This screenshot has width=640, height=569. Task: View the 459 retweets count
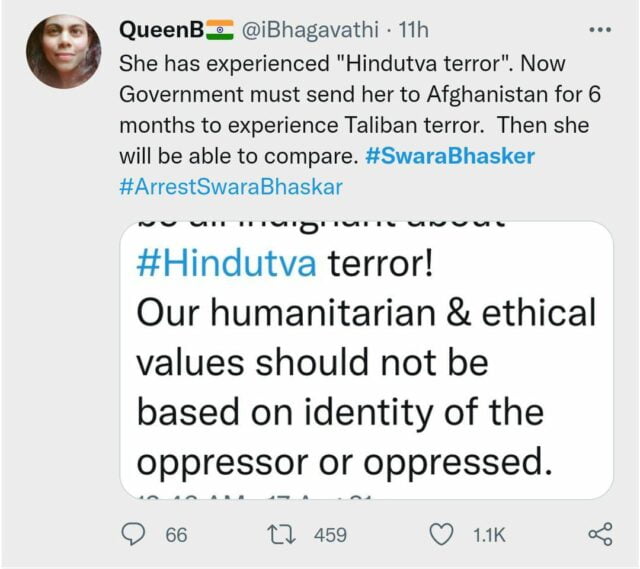pyautogui.click(x=330, y=535)
